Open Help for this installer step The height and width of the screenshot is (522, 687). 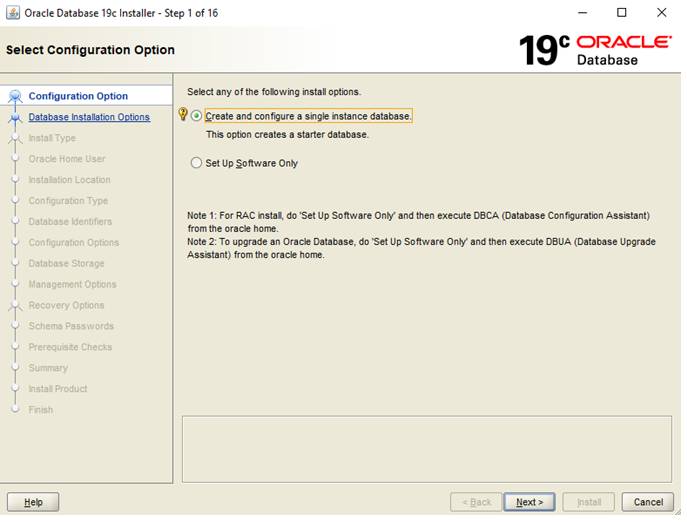(33, 502)
